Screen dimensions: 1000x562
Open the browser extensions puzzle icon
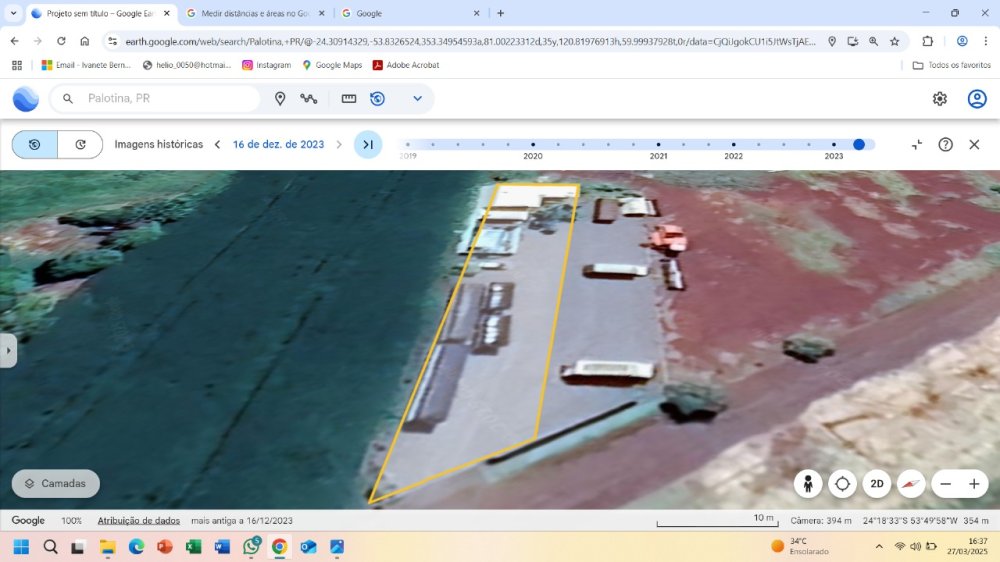point(927,41)
